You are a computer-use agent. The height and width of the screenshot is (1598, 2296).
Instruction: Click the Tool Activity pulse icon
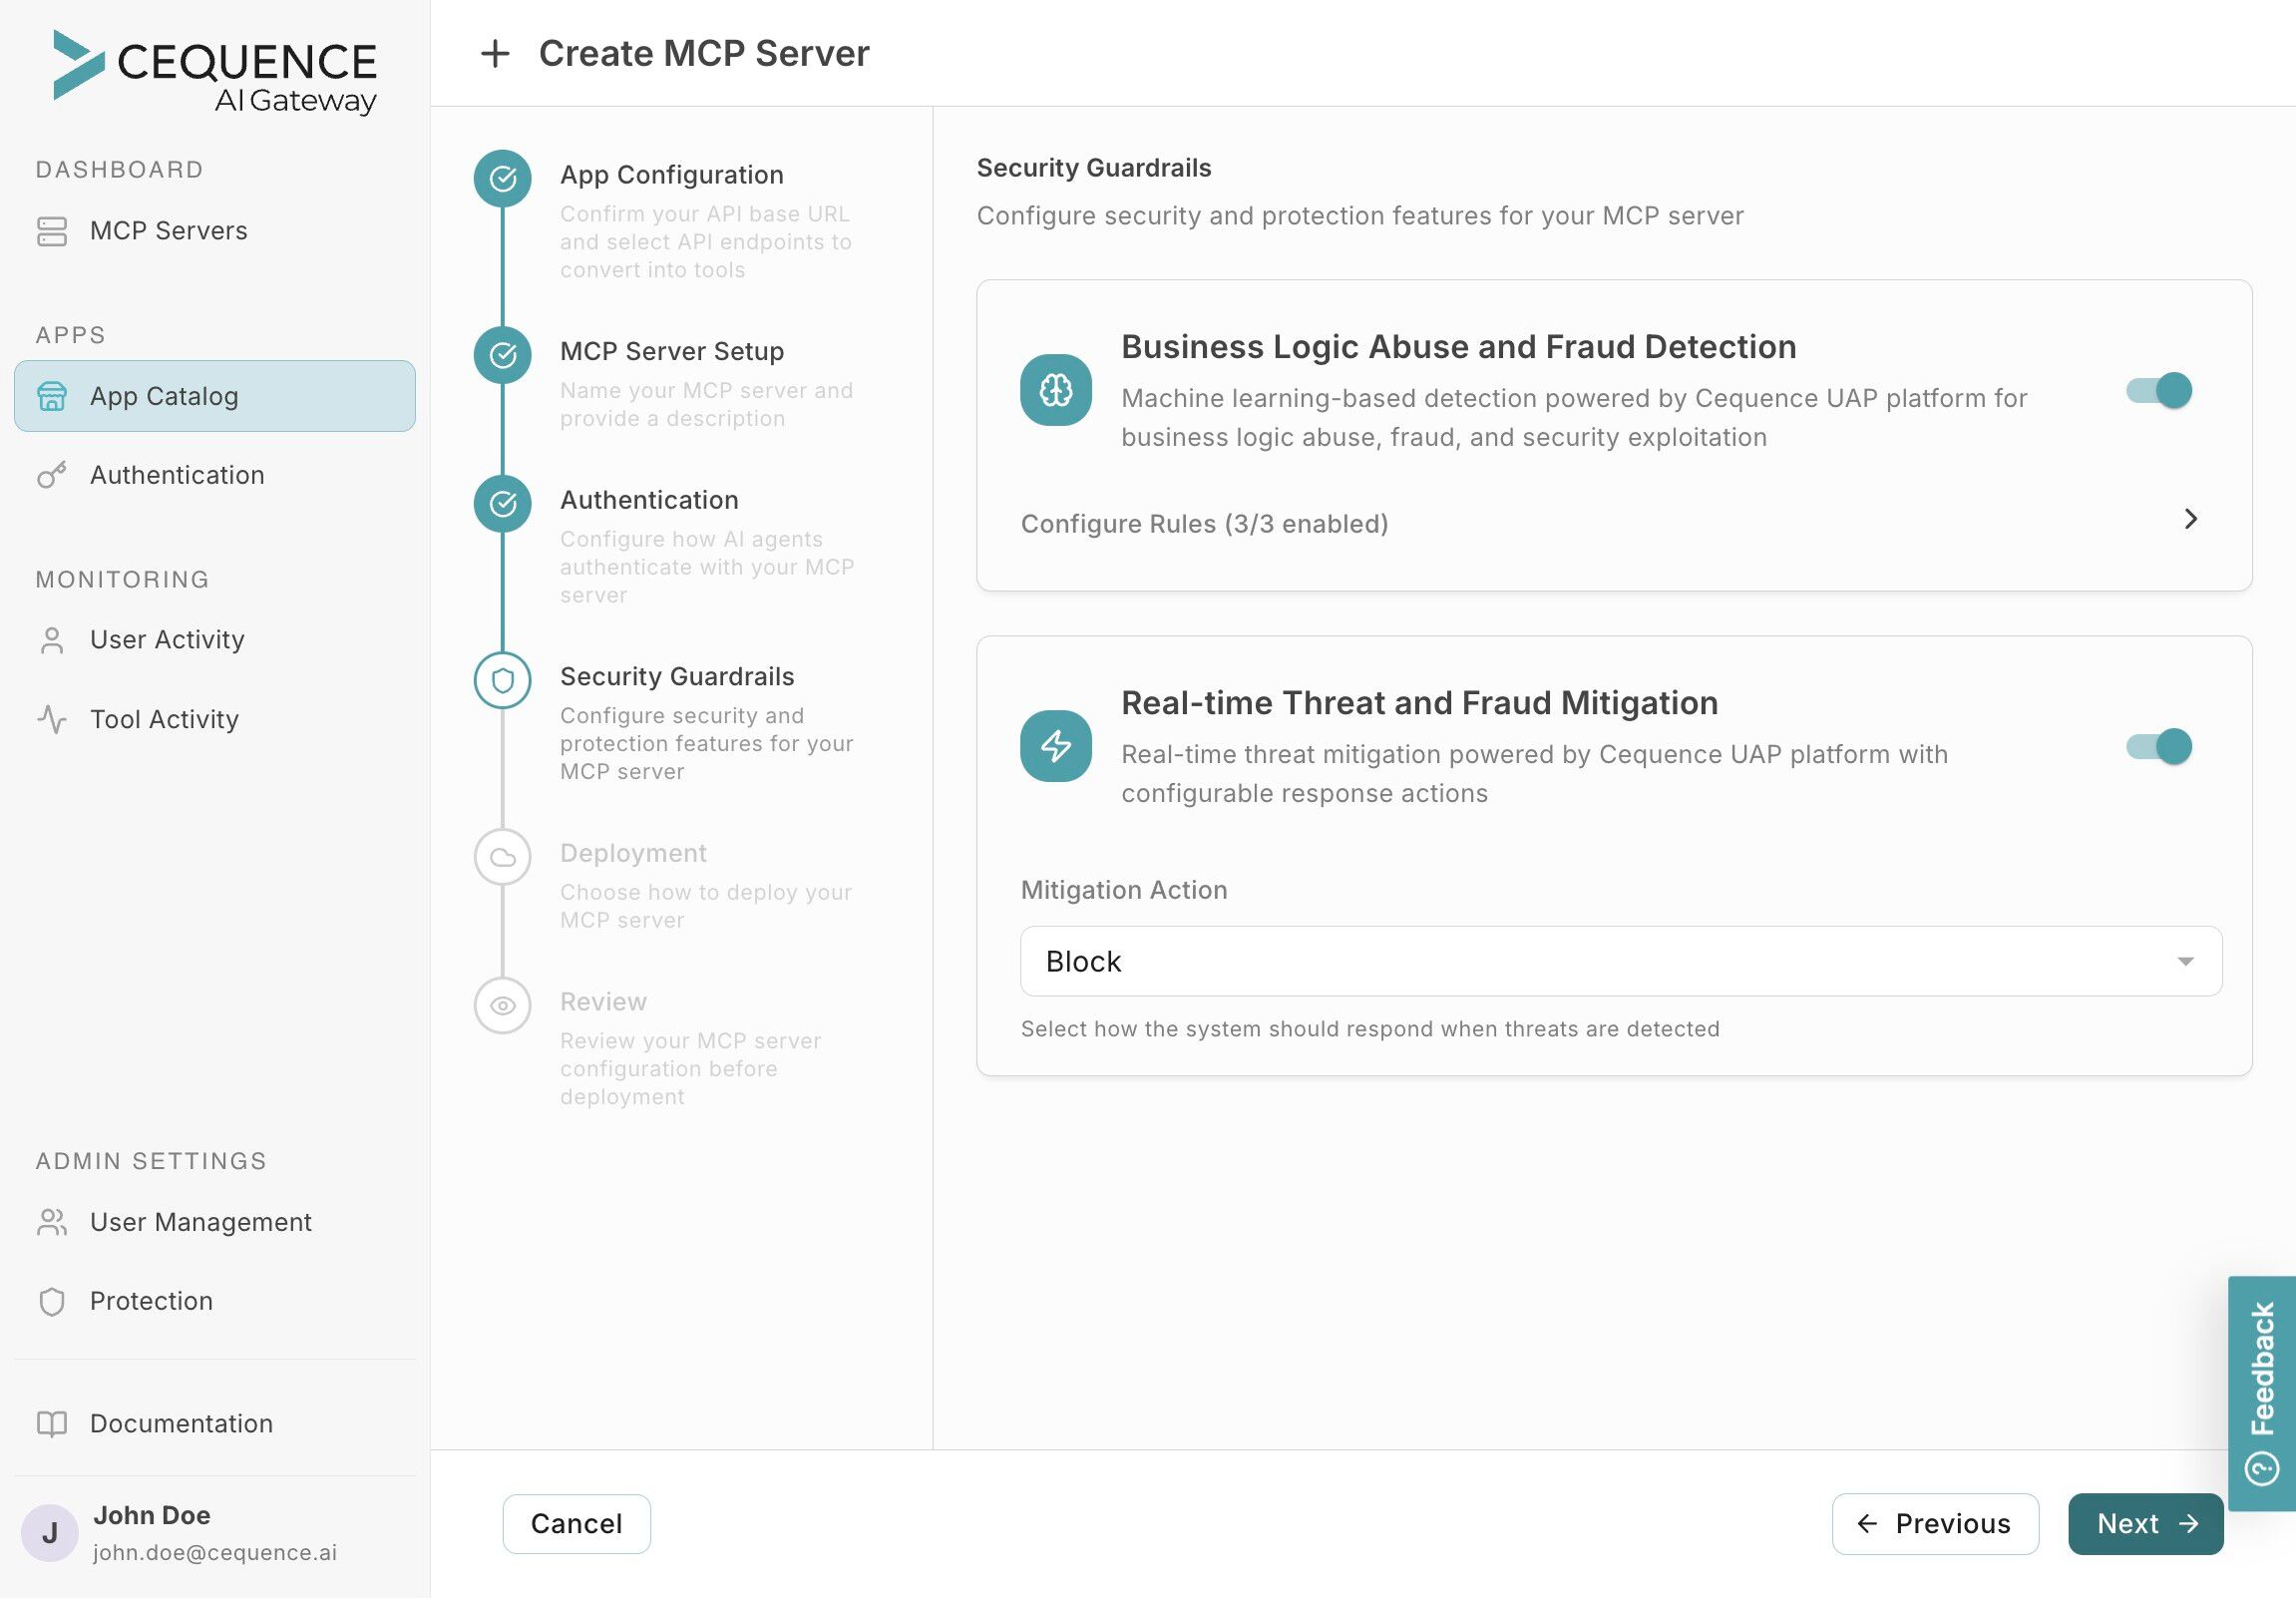(52, 719)
